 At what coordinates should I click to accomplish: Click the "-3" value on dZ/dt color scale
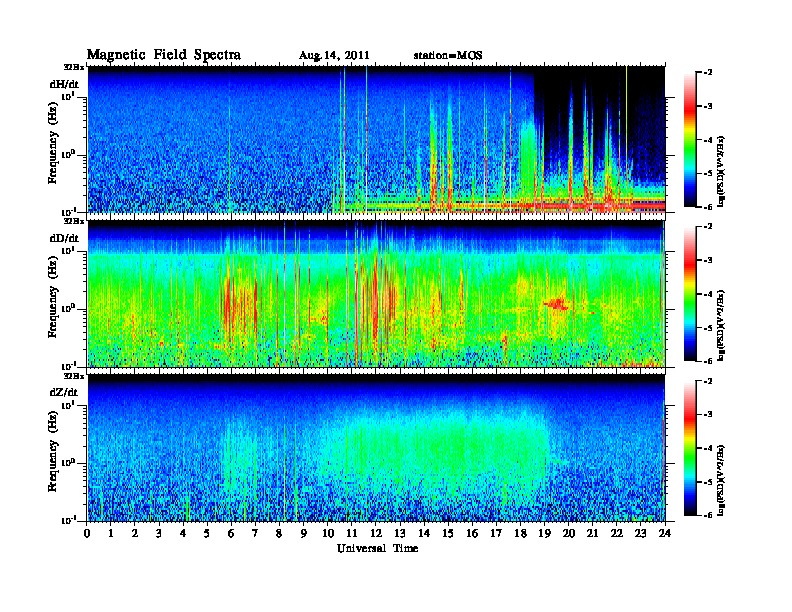click(x=708, y=415)
